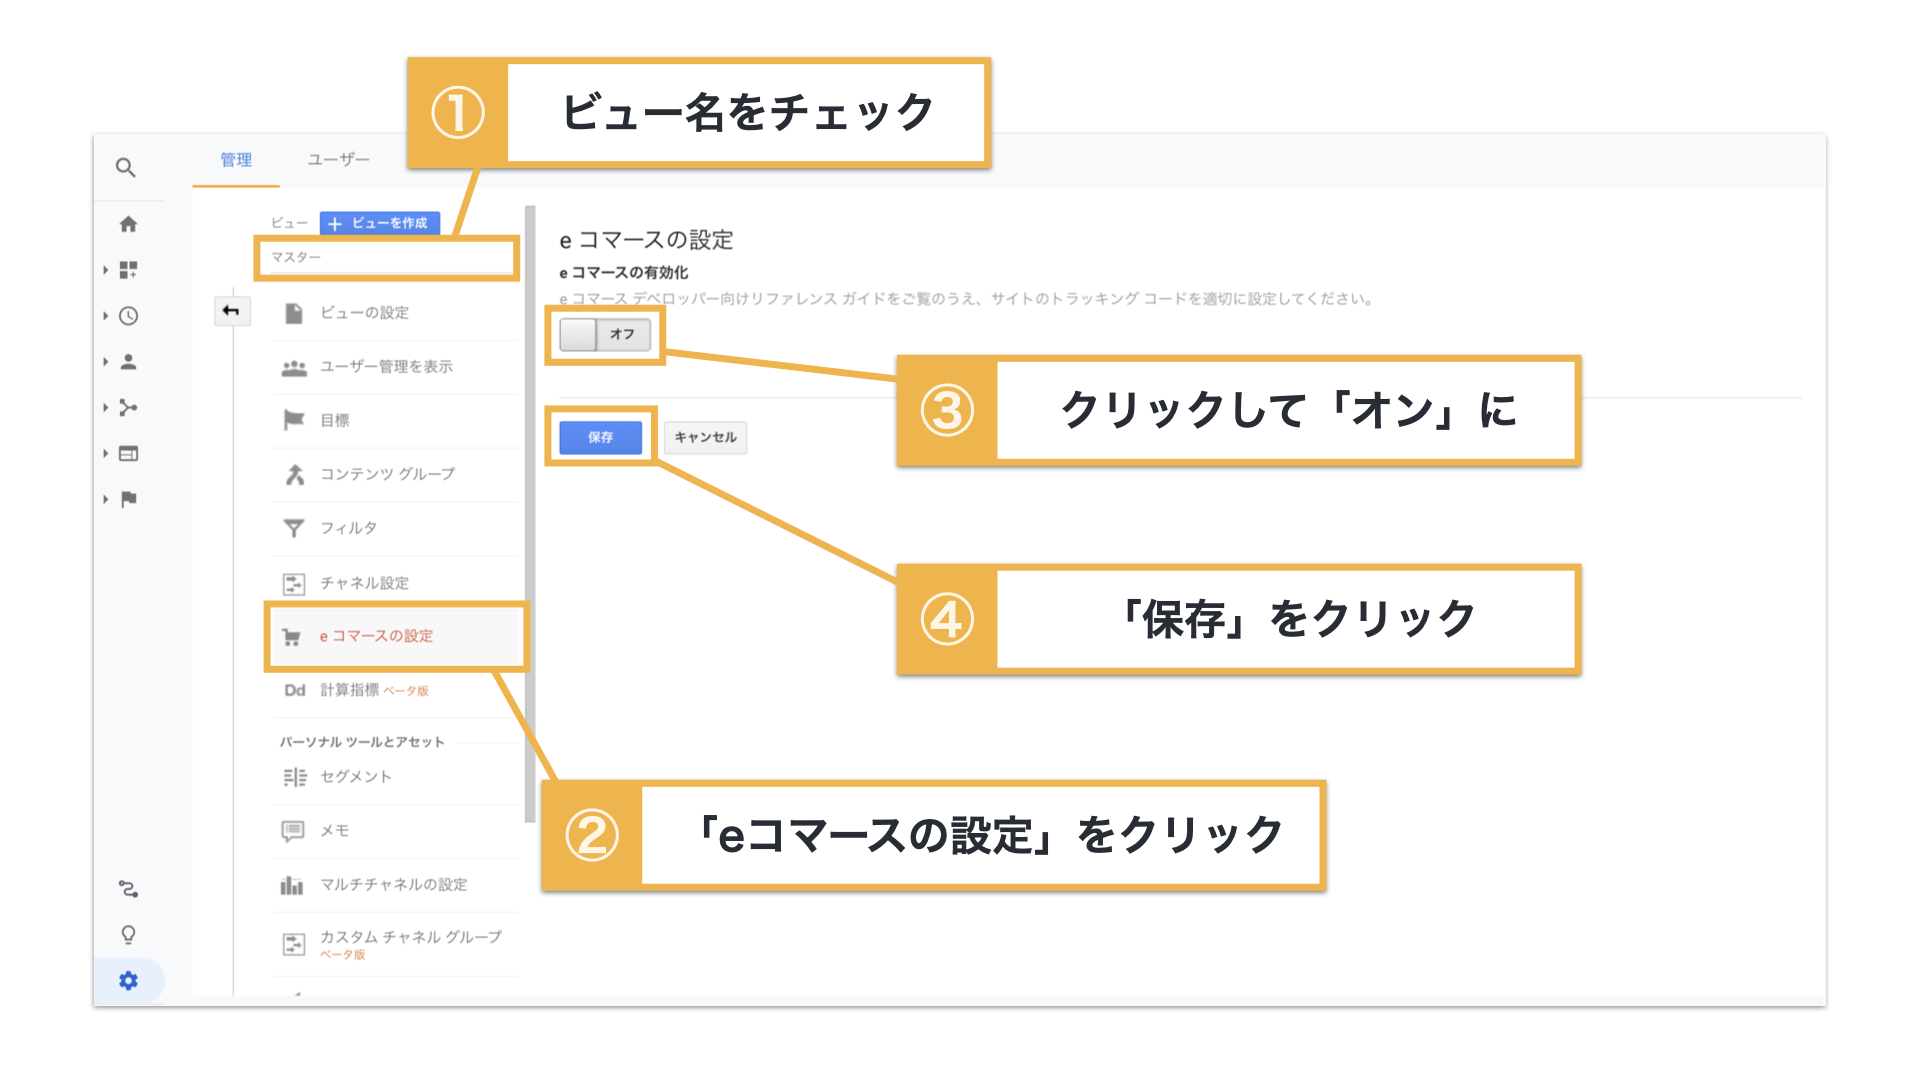Click the パーソナル ツールとアセット section label
This screenshot has height=1080, width=1920.
click(x=362, y=742)
